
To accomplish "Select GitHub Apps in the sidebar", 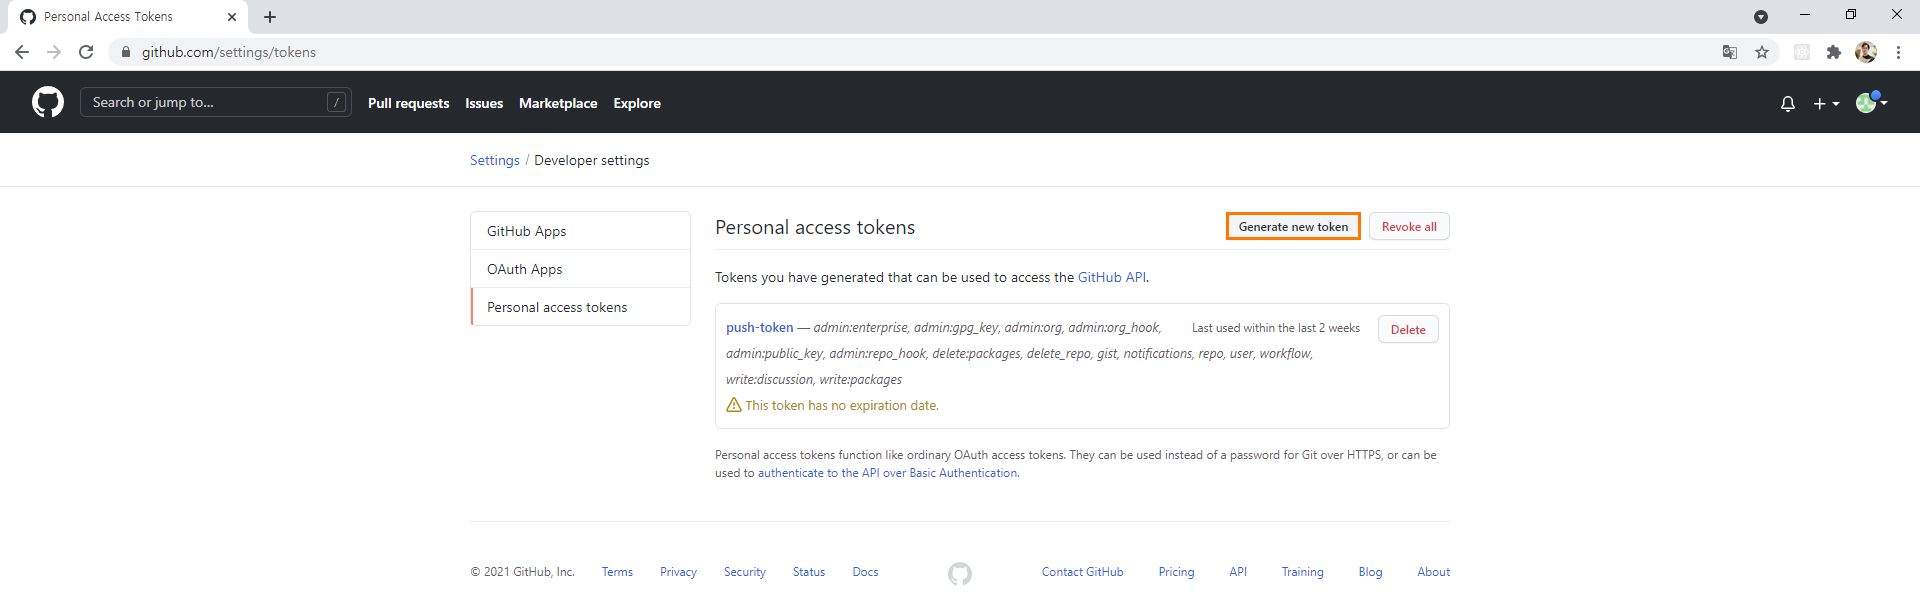I will (527, 231).
